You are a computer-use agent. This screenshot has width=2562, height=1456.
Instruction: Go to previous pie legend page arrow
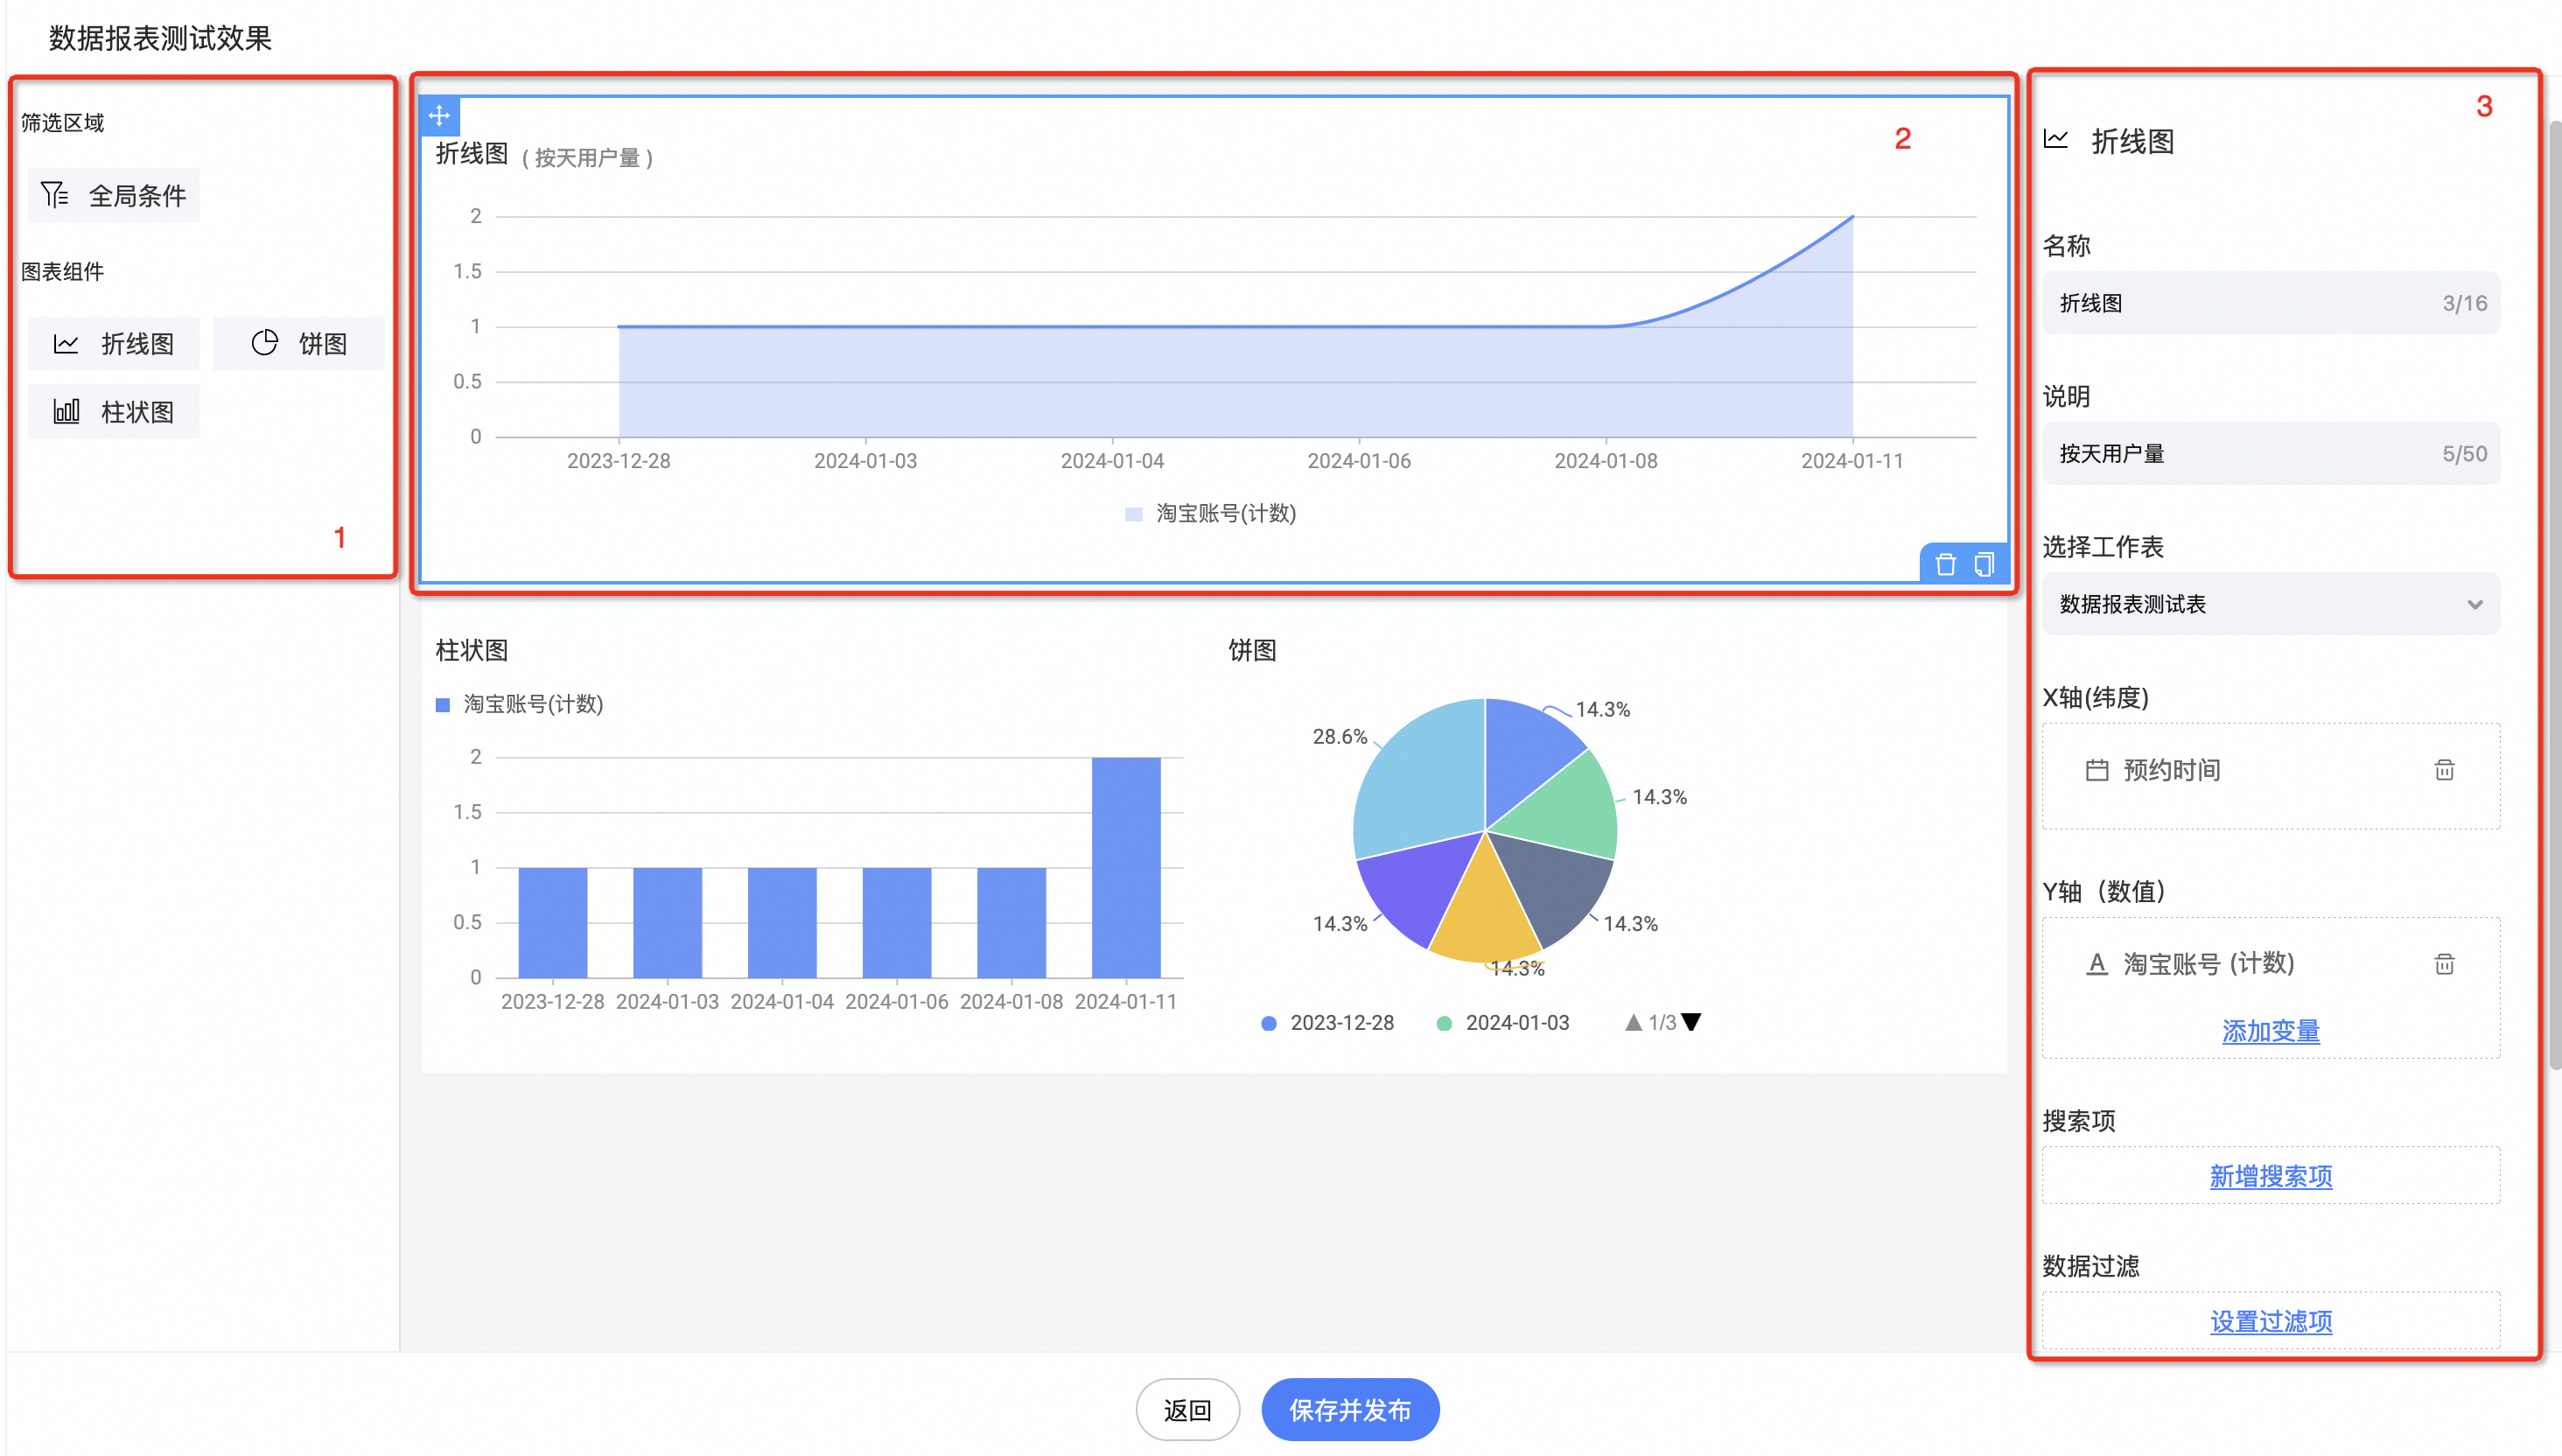(x=1633, y=1022)
